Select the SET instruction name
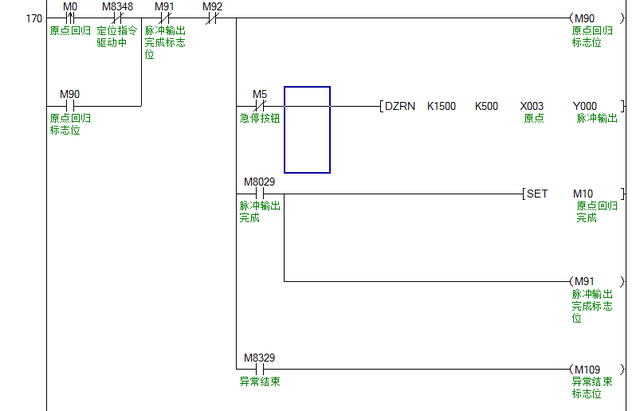 (537, 194)
